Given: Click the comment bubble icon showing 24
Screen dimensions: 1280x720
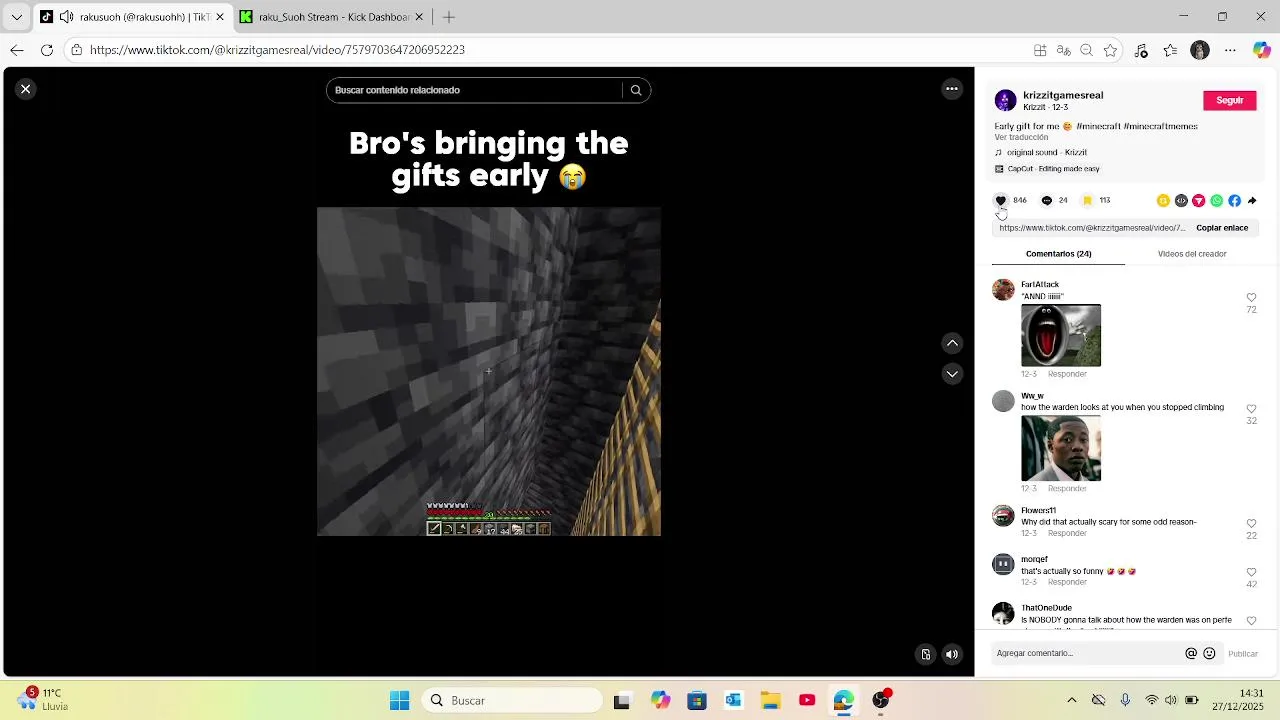Looking at the screenshot, I should click(1047, 200).
